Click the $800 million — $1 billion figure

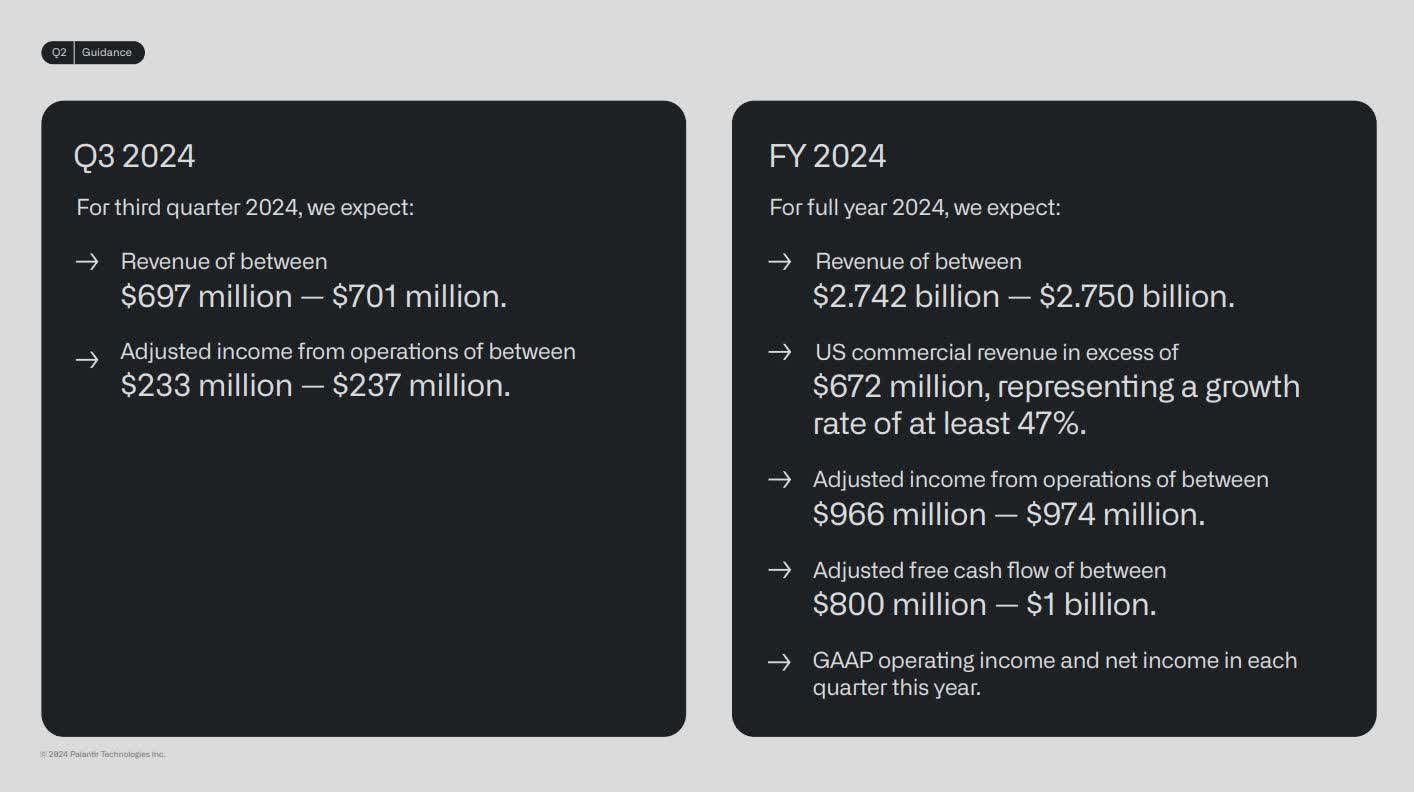tap(984, 604)
